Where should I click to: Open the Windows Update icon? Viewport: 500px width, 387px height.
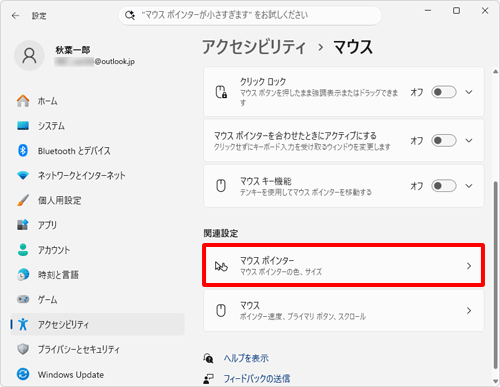[x=23, y=374]
